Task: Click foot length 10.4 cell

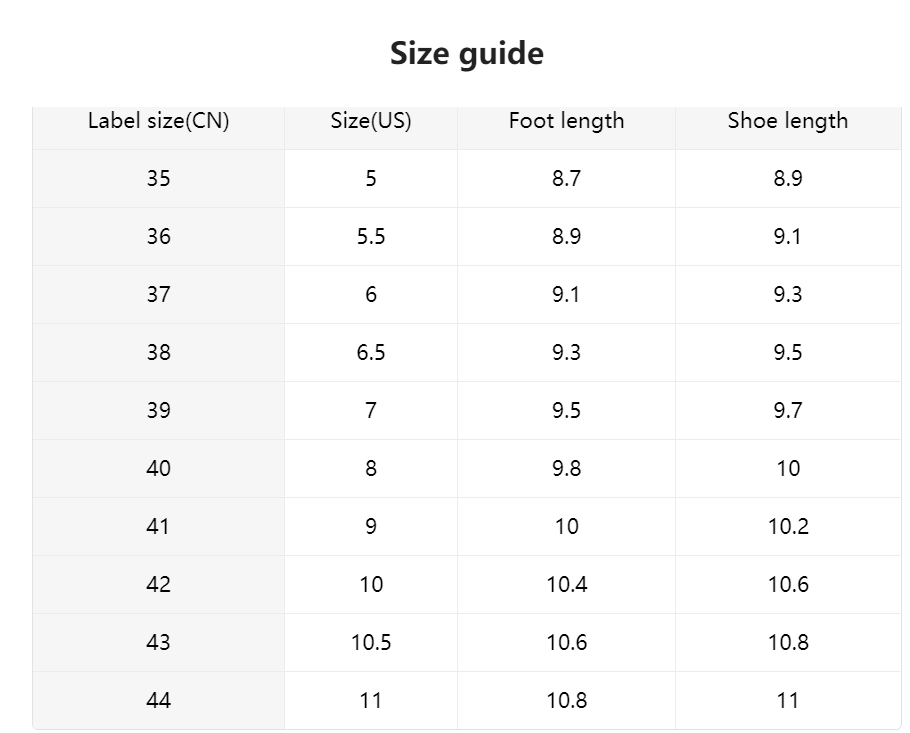Action: [566, 585]
